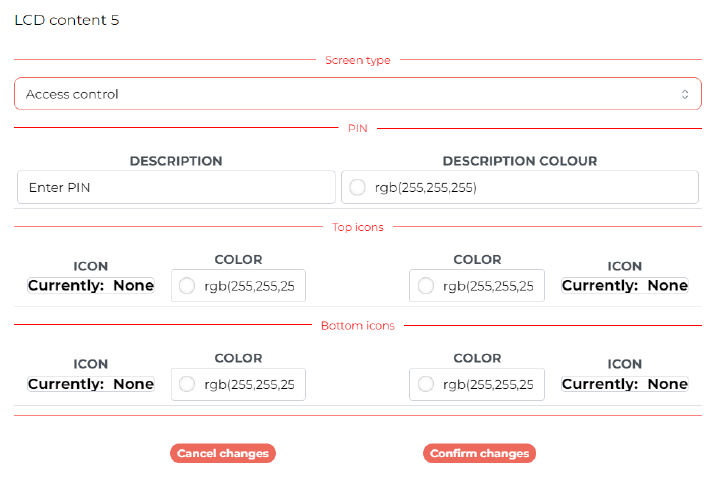
Task: Select the top left icon Currently None
Action: pyautogui.click(x=91, y=285)
